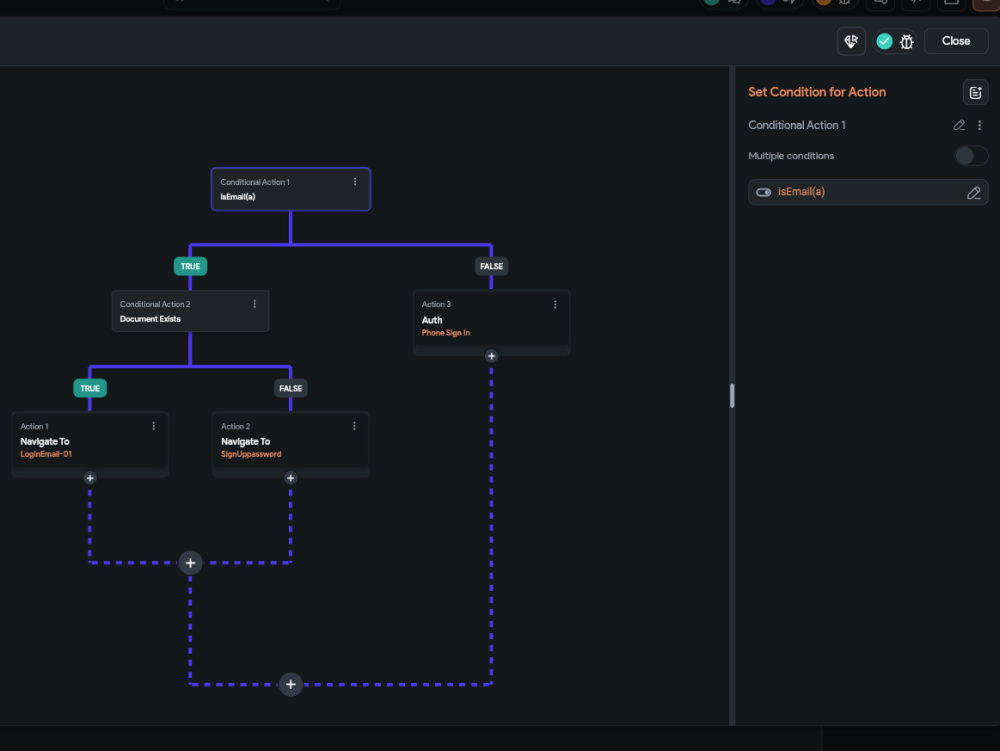Click the Document Exists condition text
The height and width of the screenshot is (751, 1000).
tap(150, 319)
